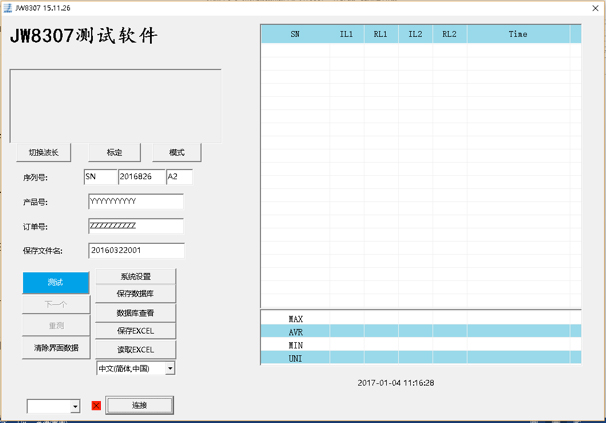
Task: Click the JW8307 app icon in title bar
Action: pyautogui.click(x=8, y=8)
